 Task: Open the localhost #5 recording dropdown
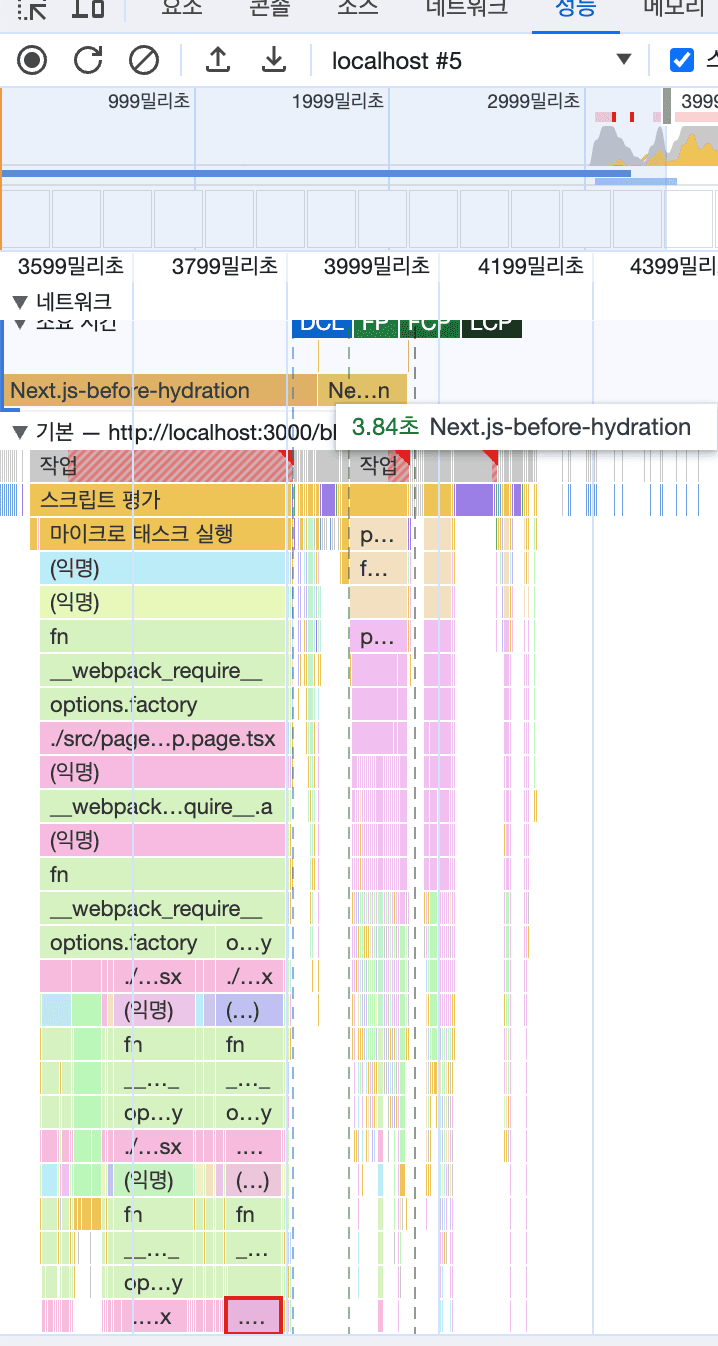pyautogui.click(x=482, y=60)
